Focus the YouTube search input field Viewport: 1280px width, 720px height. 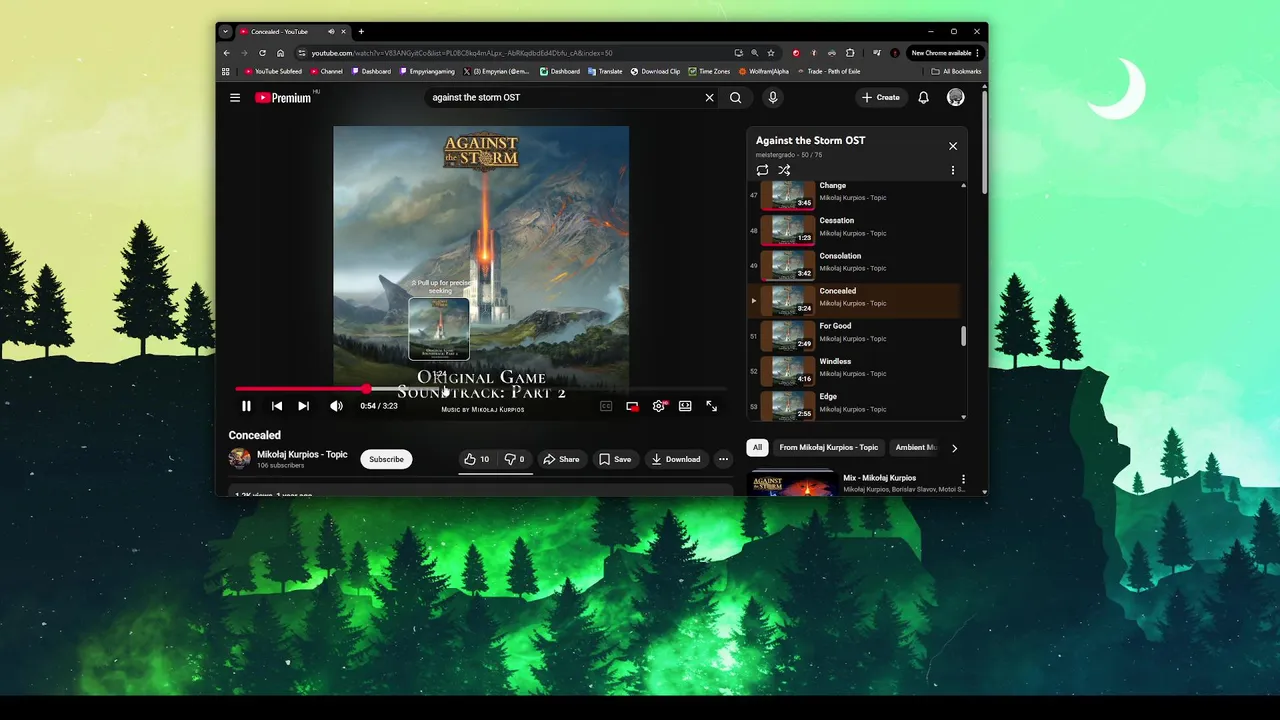click(x=565, y=97)
